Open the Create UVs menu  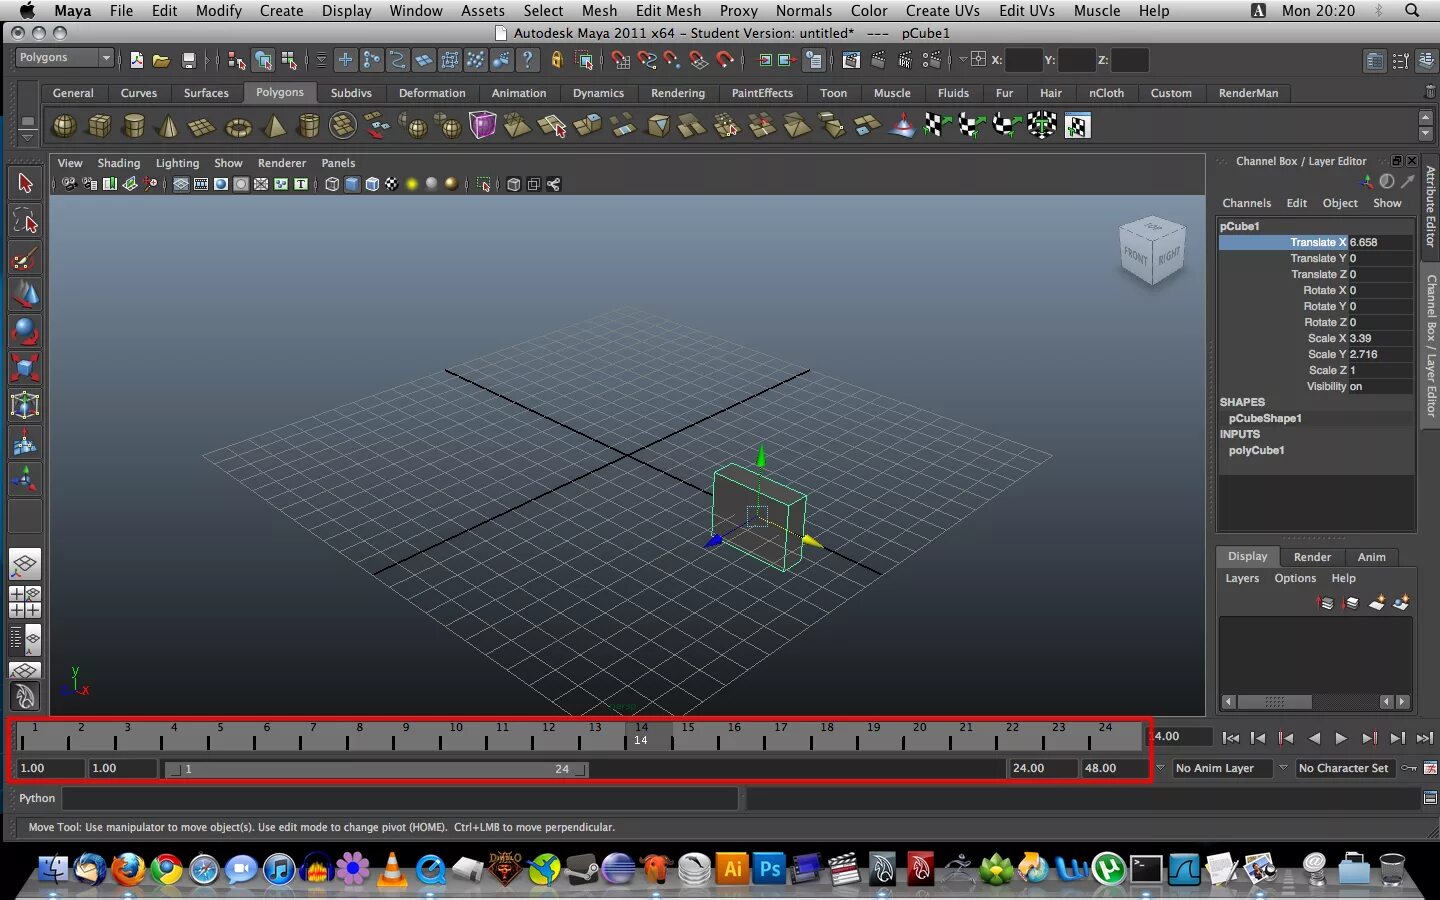point(942,10)
